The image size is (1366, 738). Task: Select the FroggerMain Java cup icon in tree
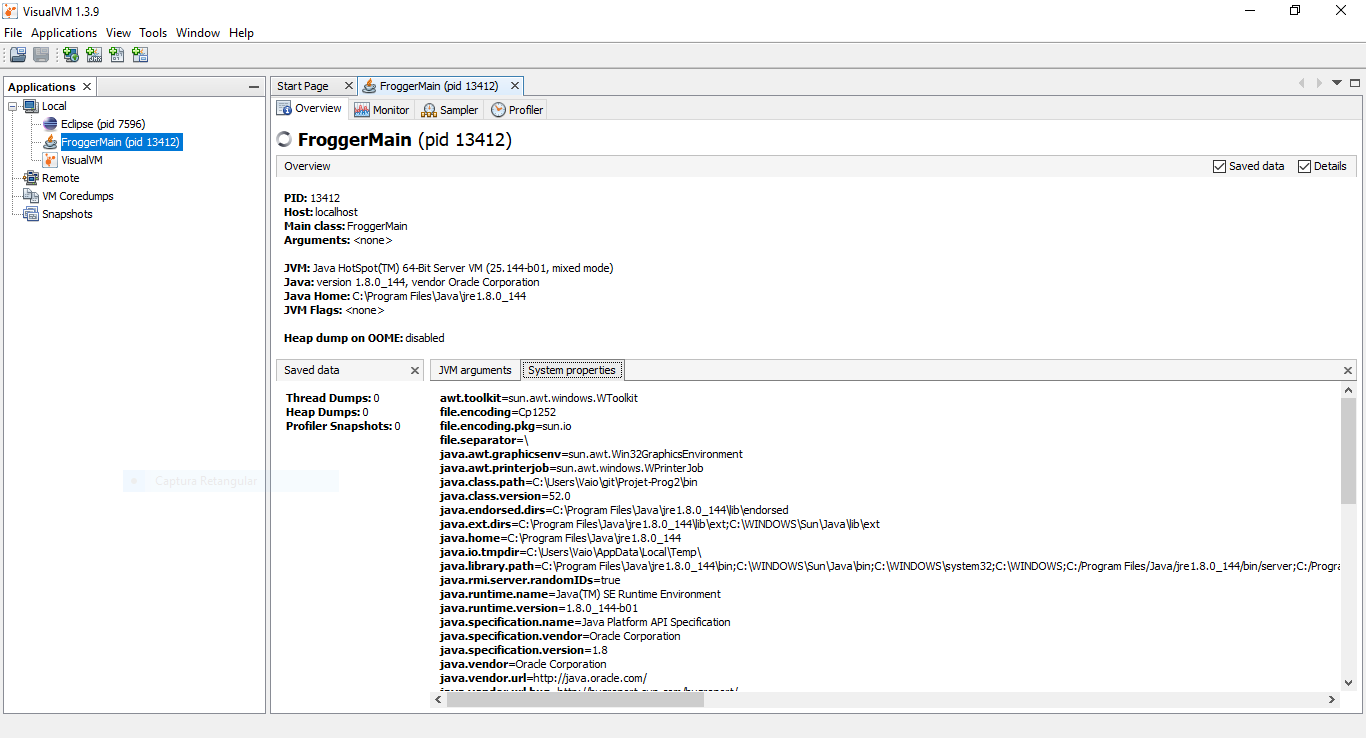pyautogui.click(x=50, y=142)
